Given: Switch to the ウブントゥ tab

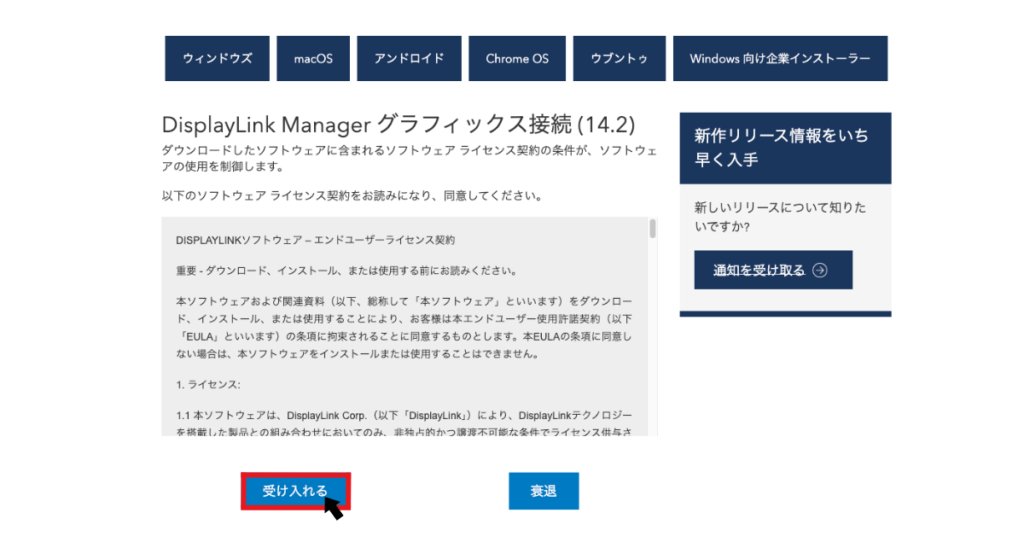Looking at the screenshot, I should (619, 59).
